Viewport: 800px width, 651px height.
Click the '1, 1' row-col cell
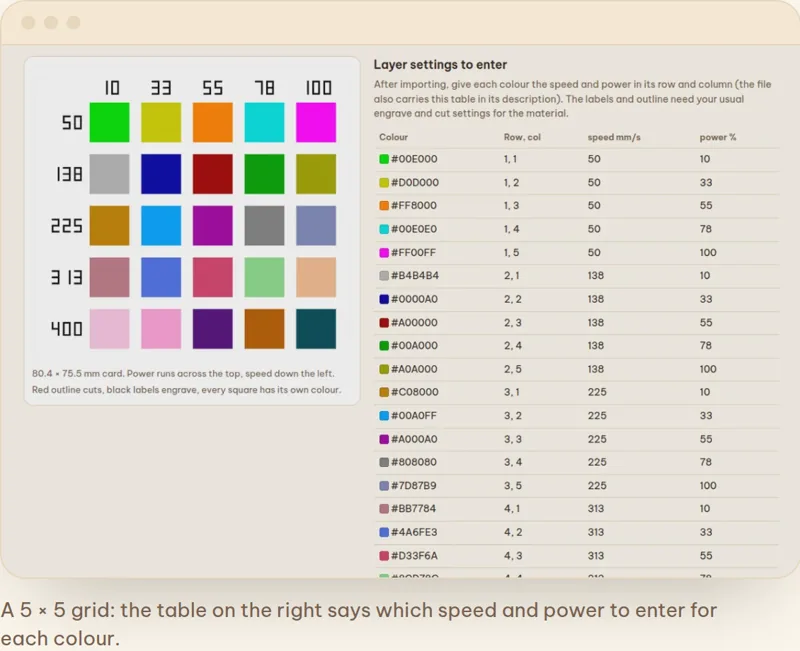(510, 159)
